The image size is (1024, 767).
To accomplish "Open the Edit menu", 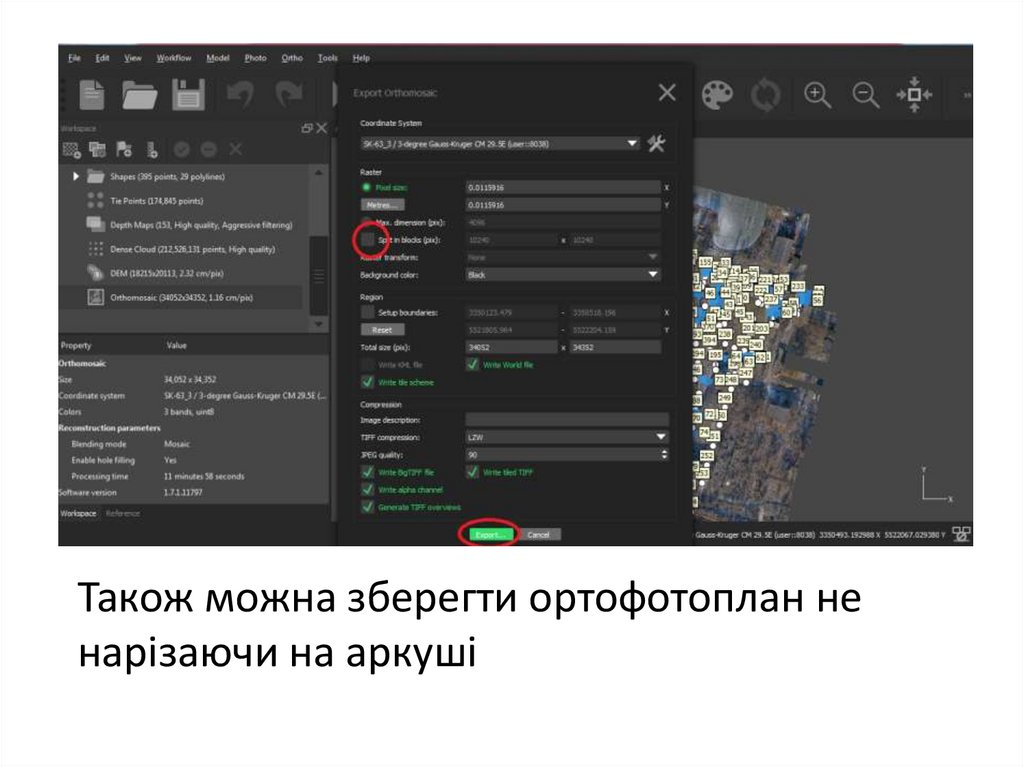I will click(x=103, y=58).
